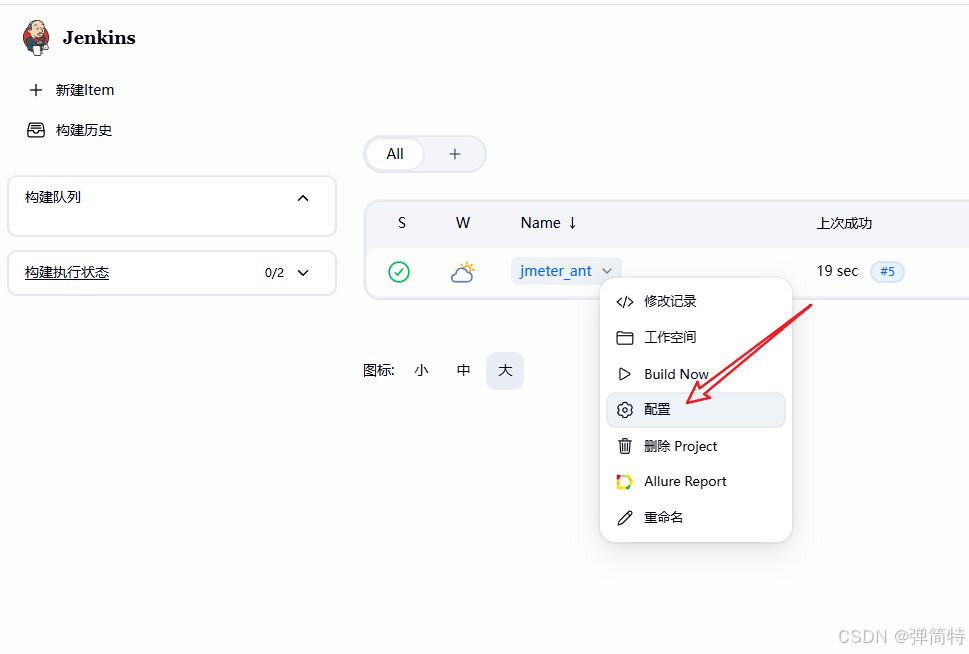Sort jobs by Name column

click(x=549, y=223)
